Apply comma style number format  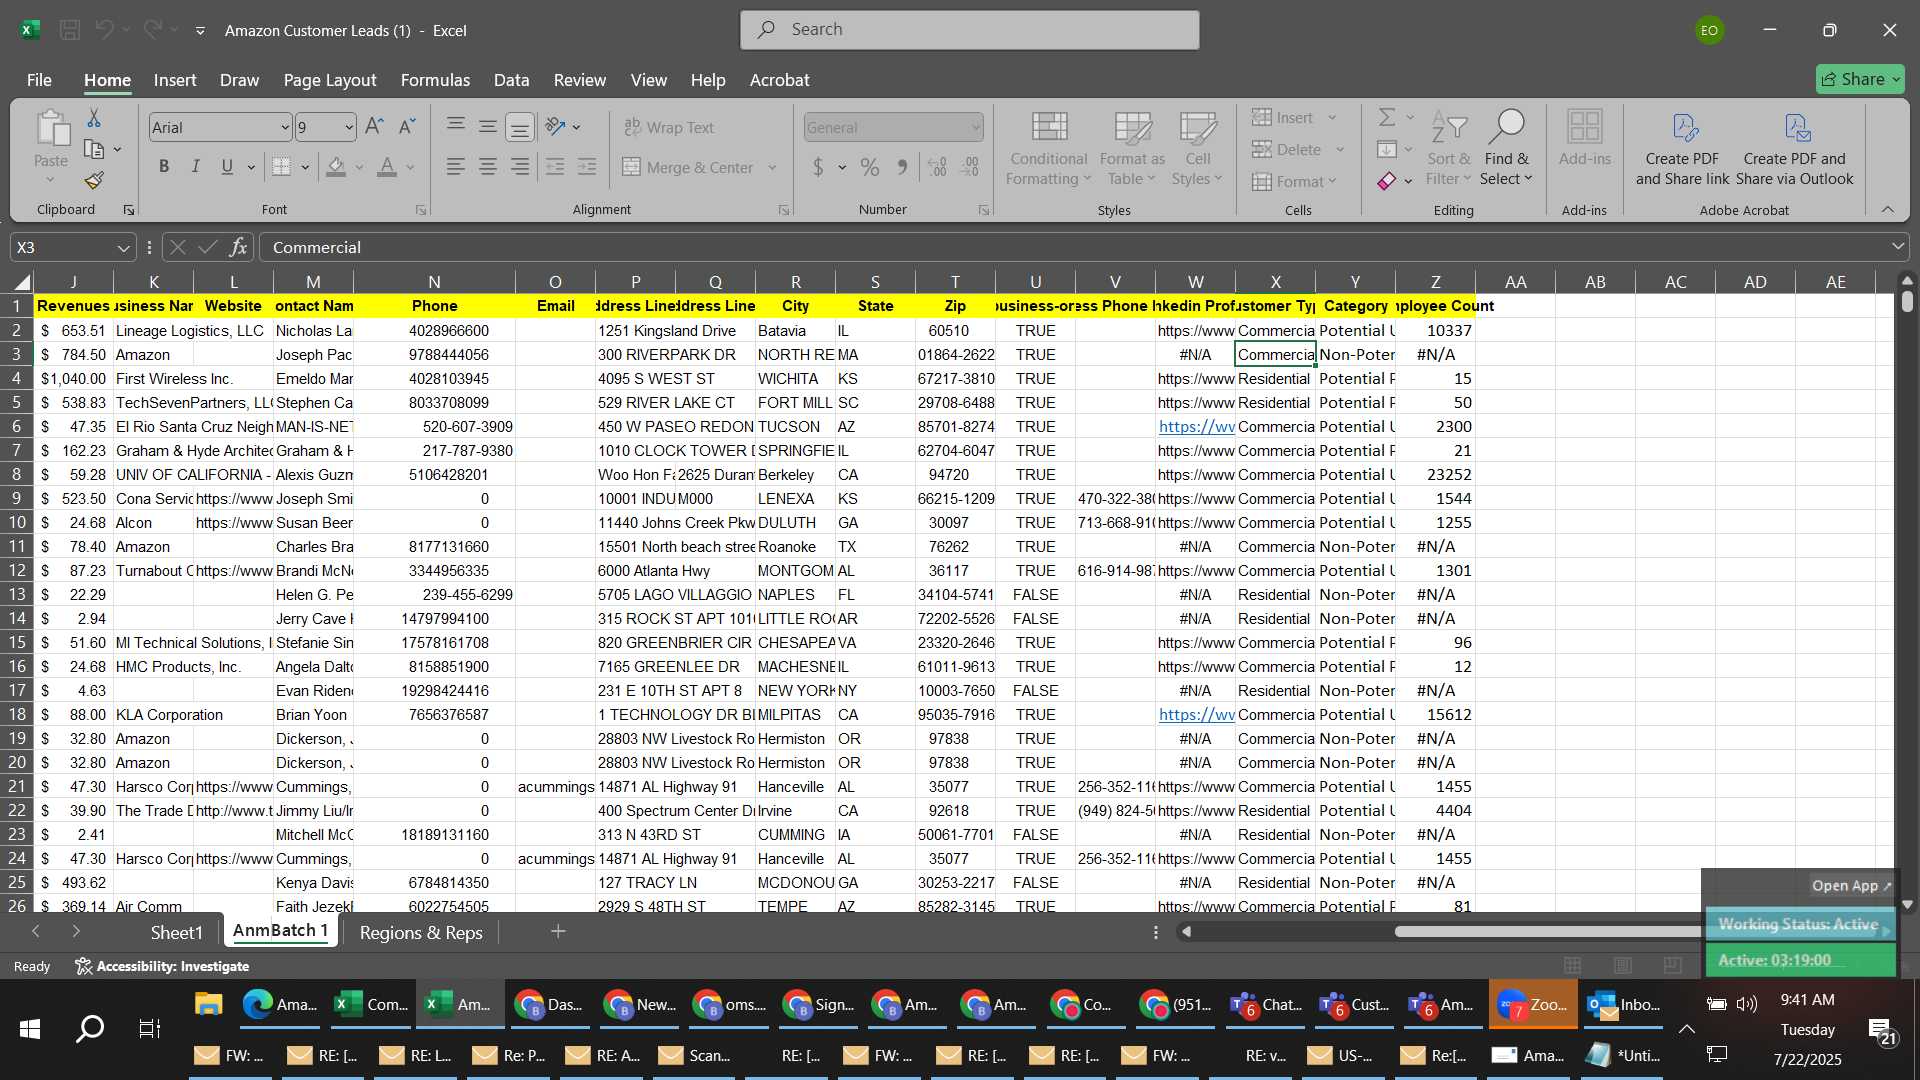pos(902,167)
